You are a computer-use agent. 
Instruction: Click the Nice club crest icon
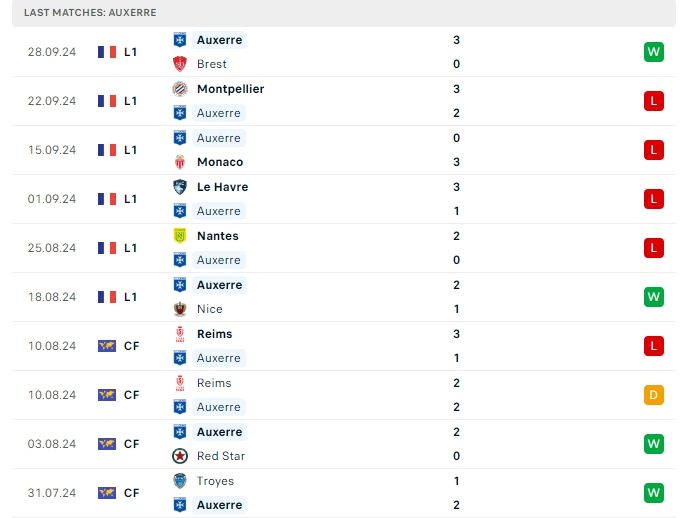click(x=180, y=309)
